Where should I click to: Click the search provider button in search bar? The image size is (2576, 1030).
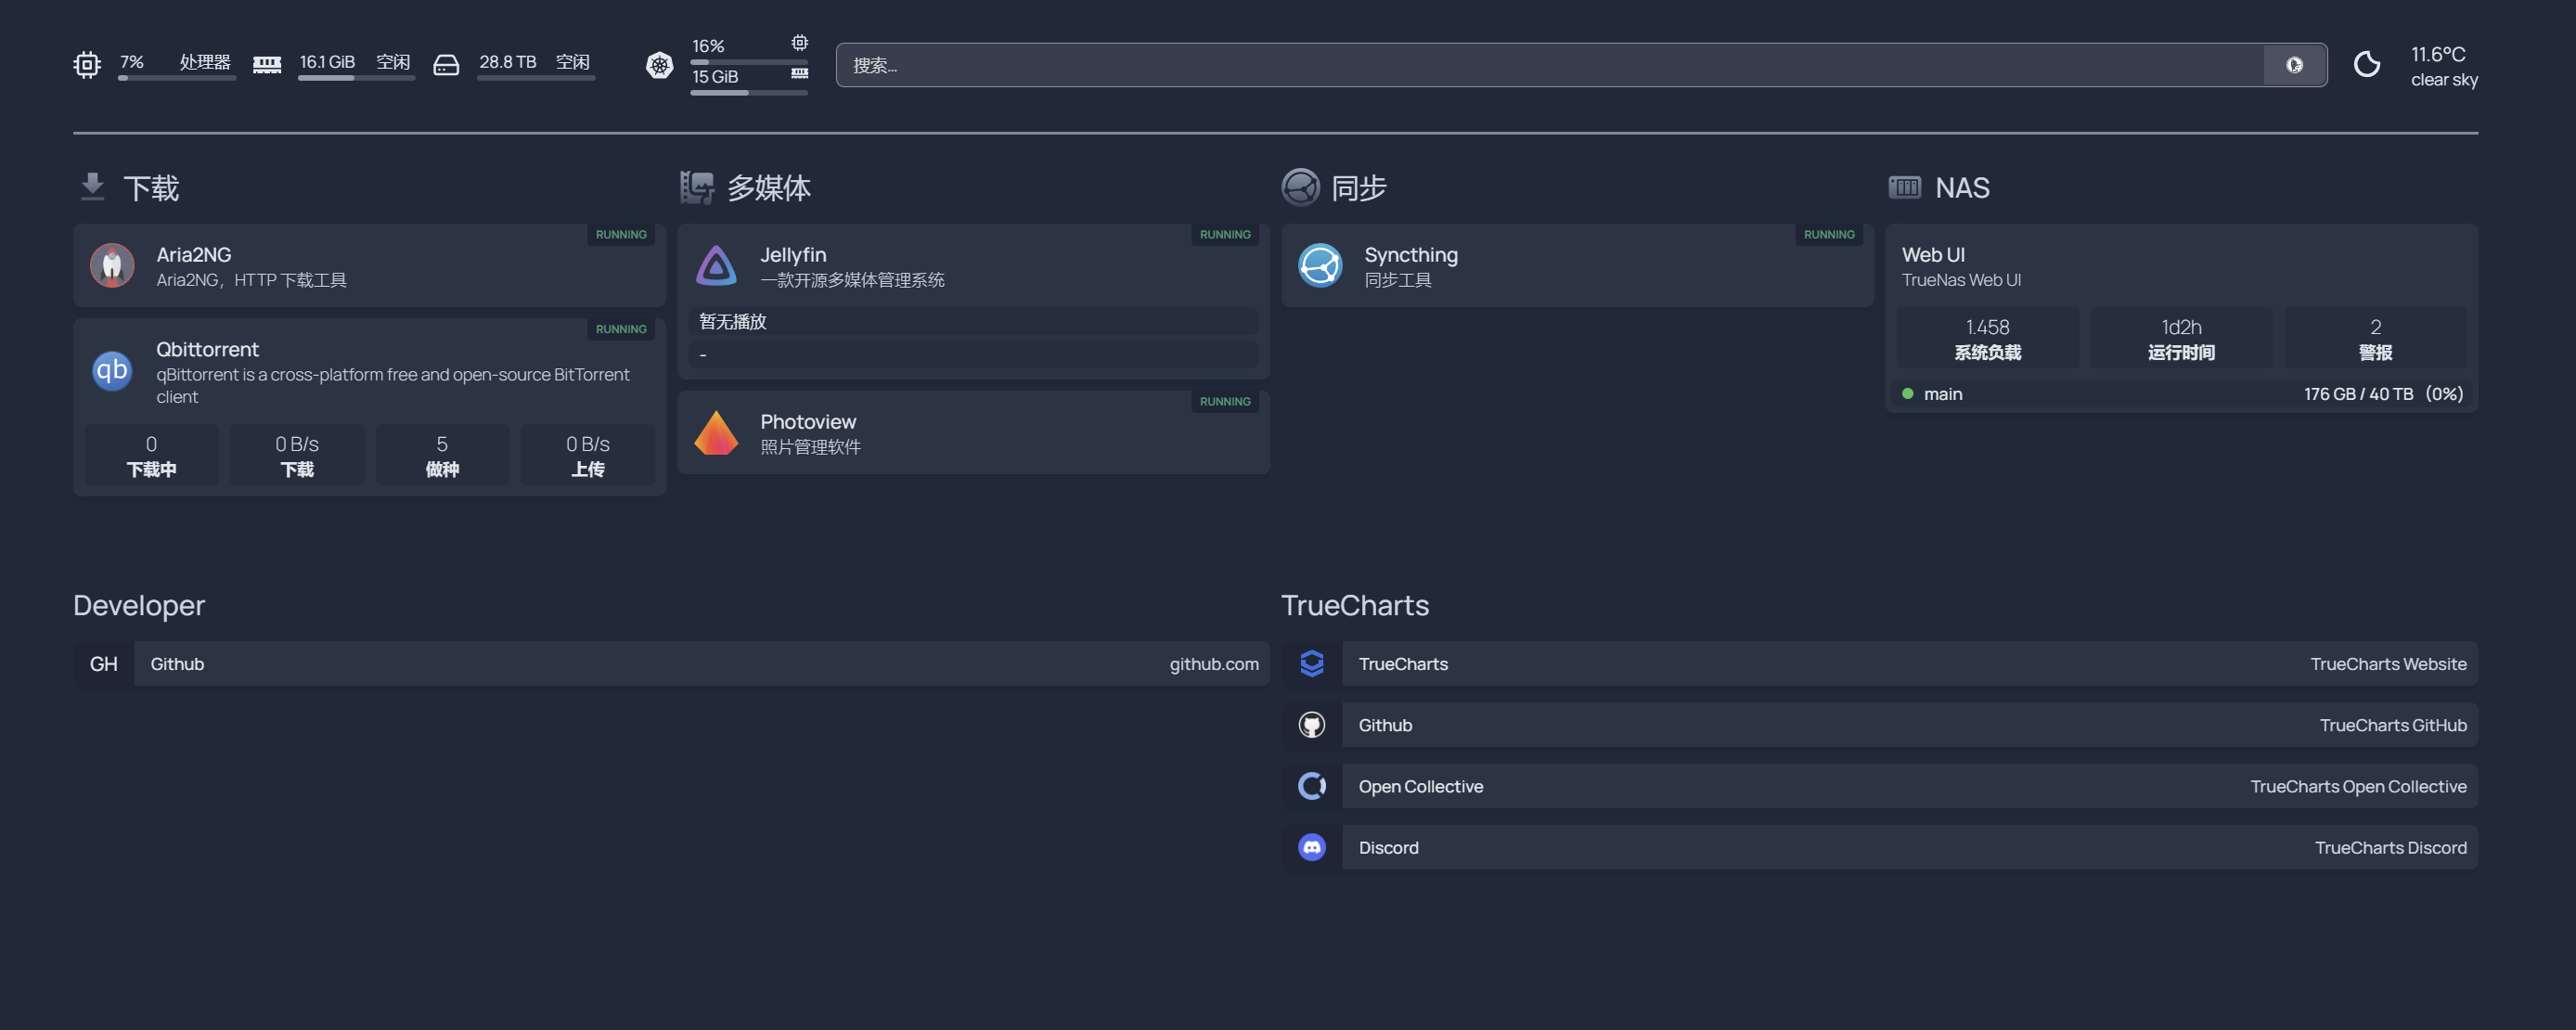coord(2294,65)
